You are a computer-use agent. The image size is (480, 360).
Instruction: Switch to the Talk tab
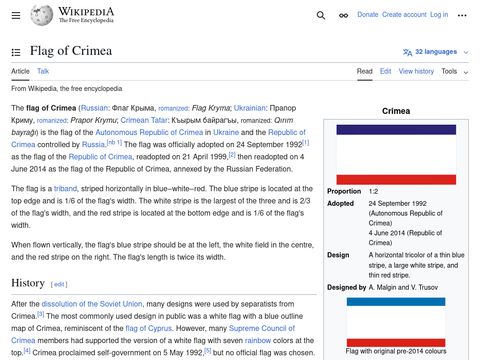tap(43, 71)
